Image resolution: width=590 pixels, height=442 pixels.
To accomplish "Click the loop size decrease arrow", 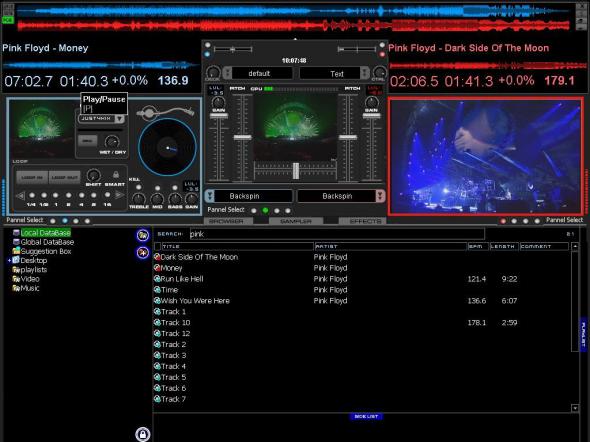I will tap(20, 195).
